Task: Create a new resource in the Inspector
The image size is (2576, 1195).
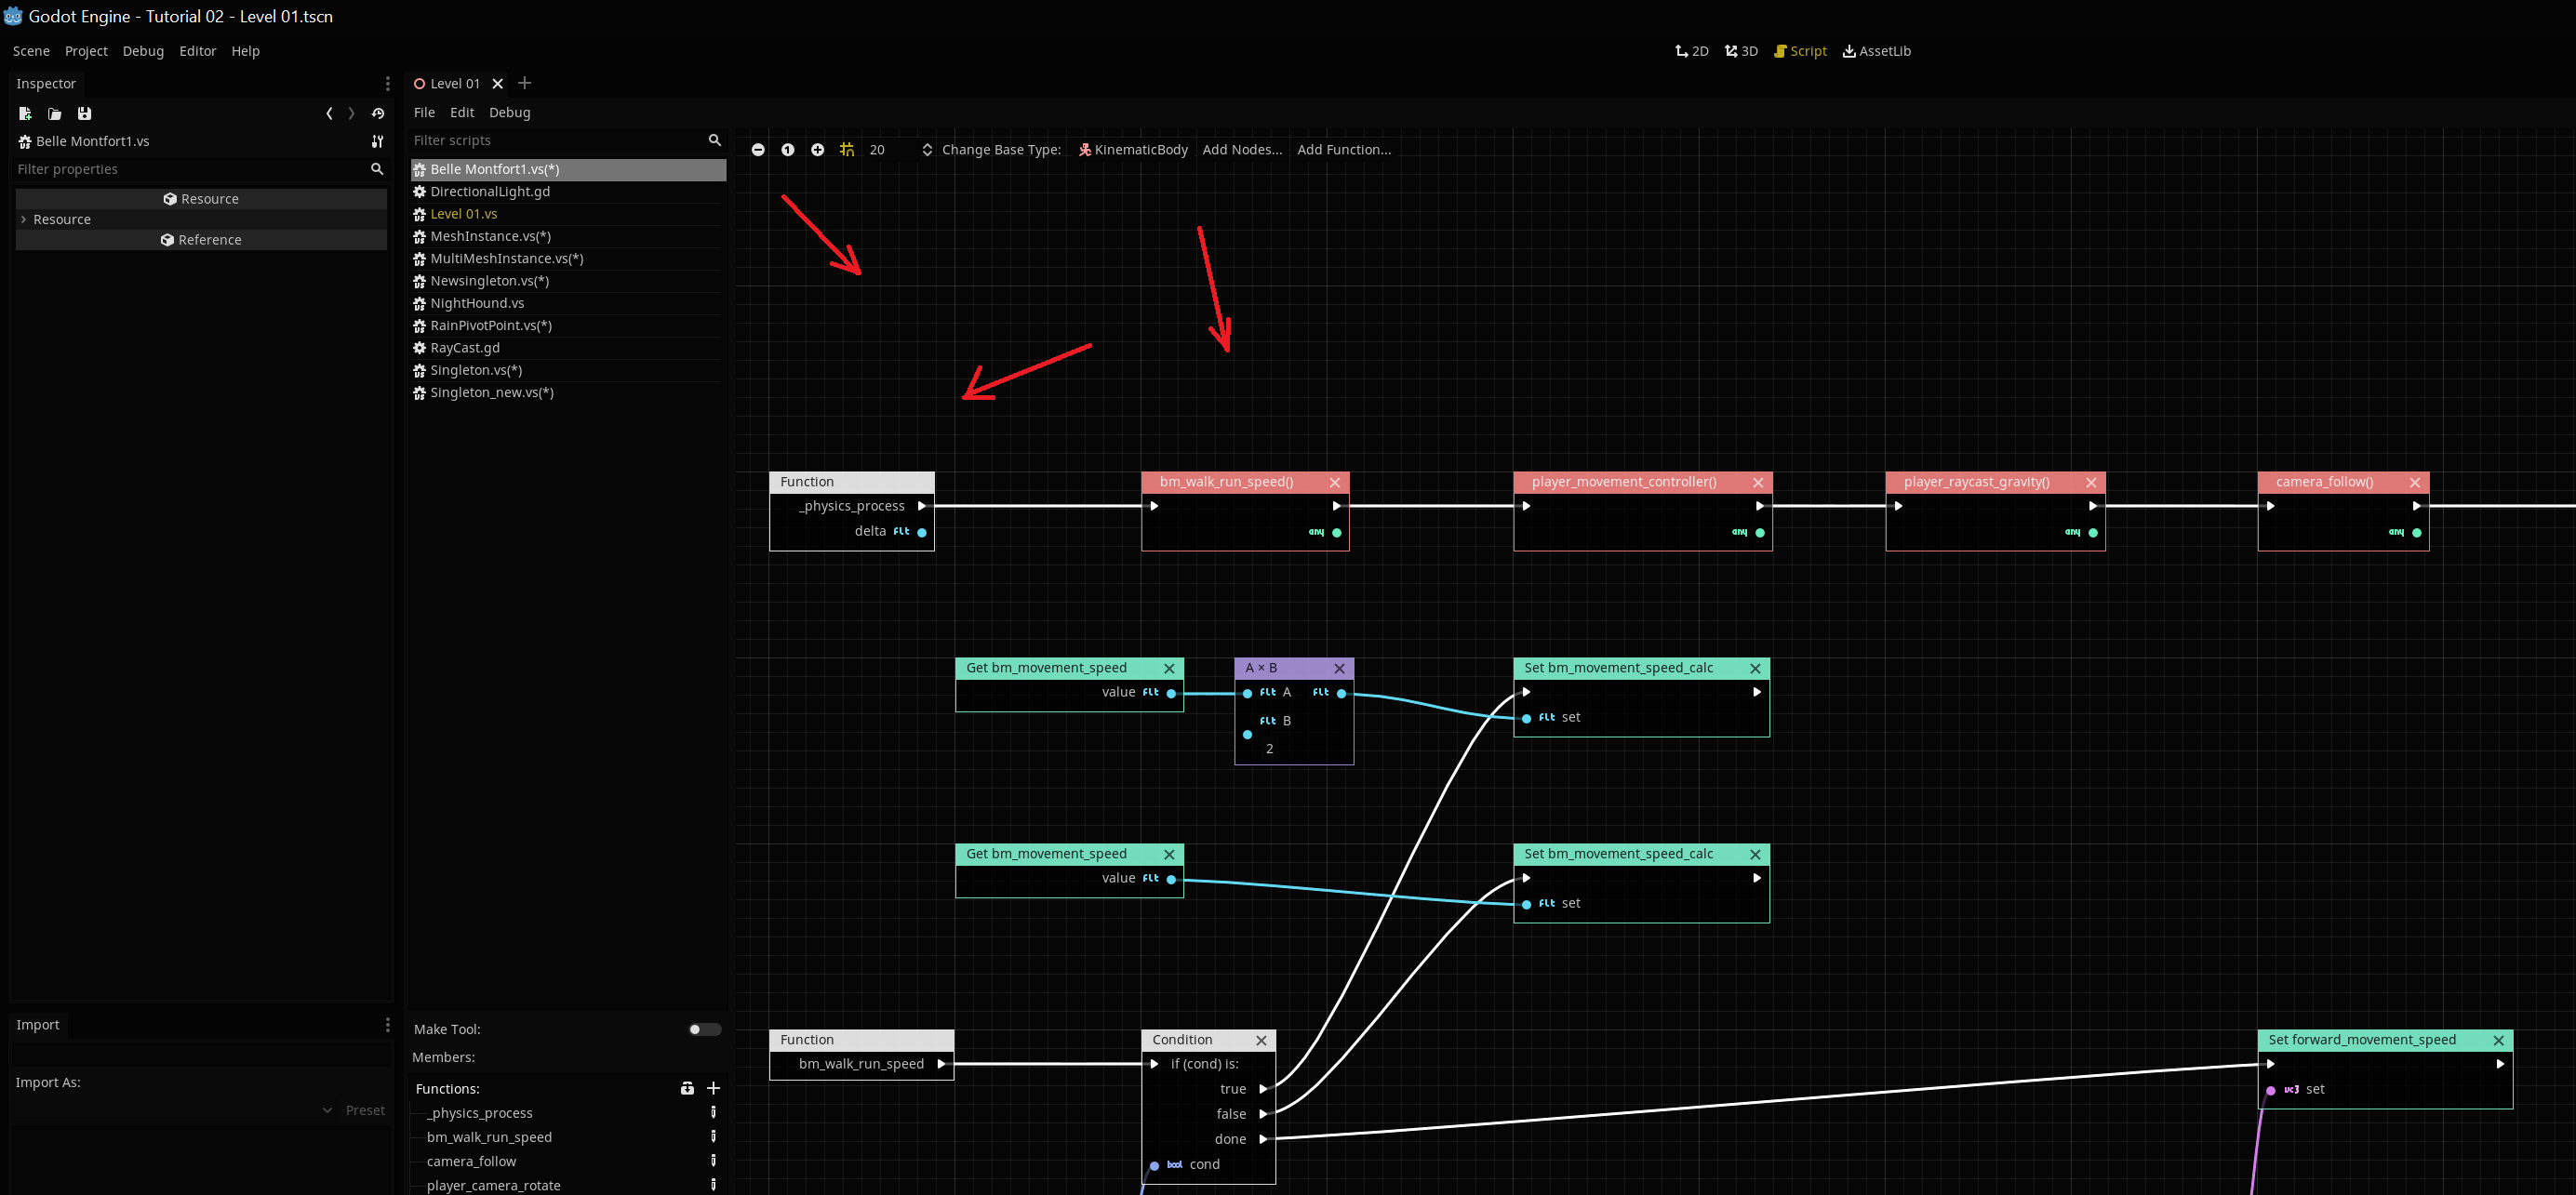Action: (x=25, y=113)
